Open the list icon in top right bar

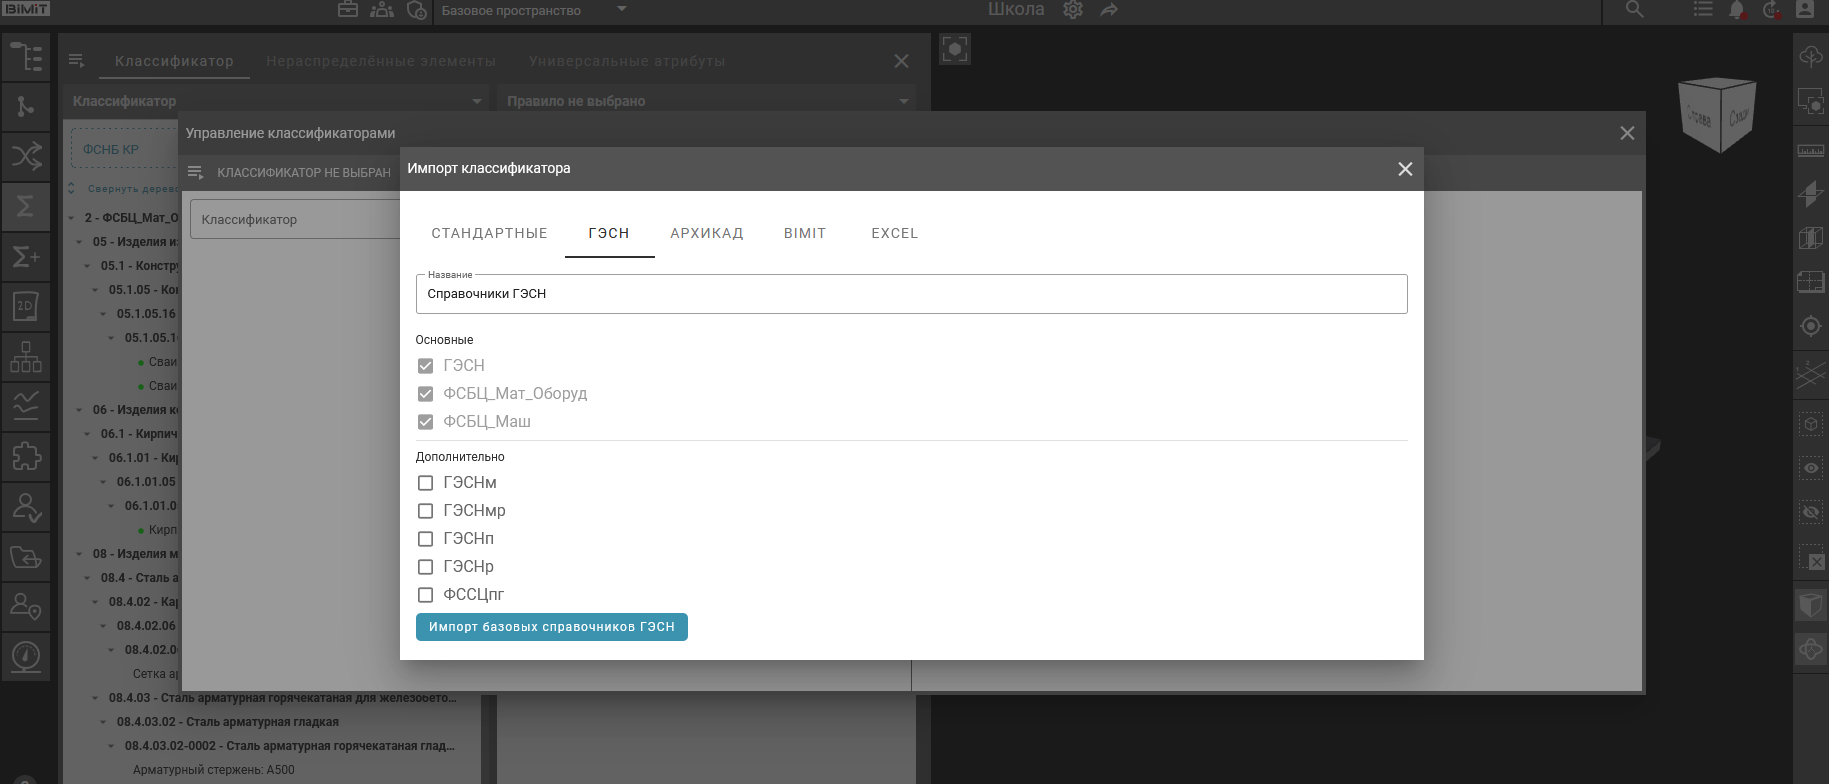(1703, 10)
